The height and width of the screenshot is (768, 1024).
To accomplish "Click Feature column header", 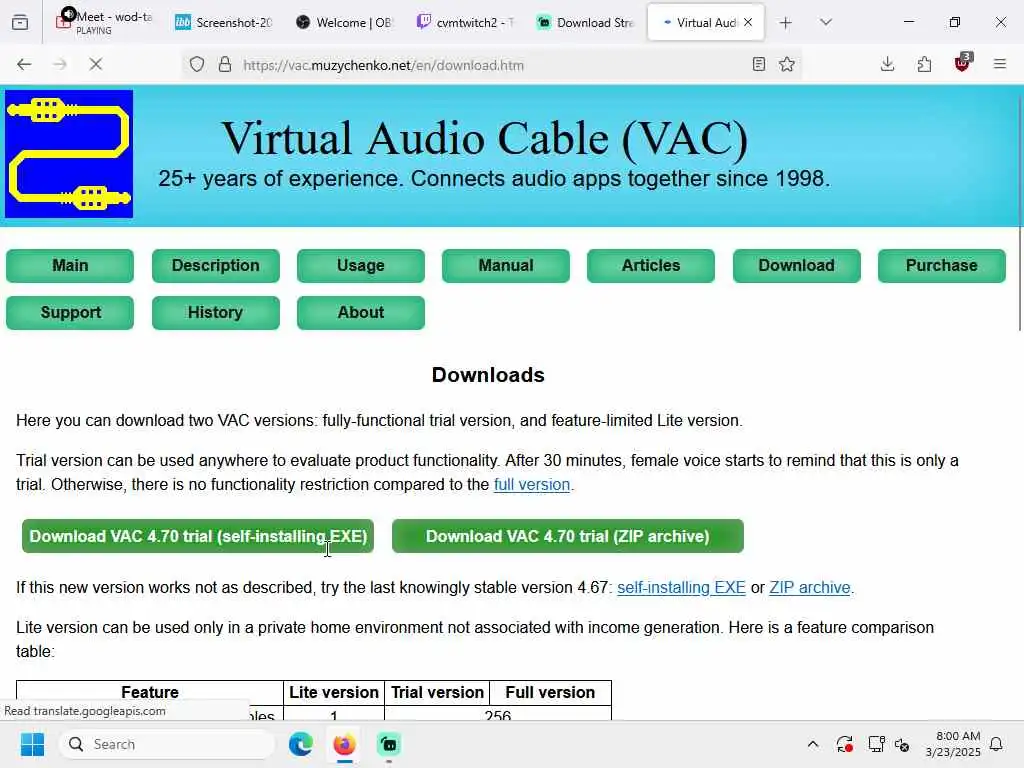I will pos(150,692).
